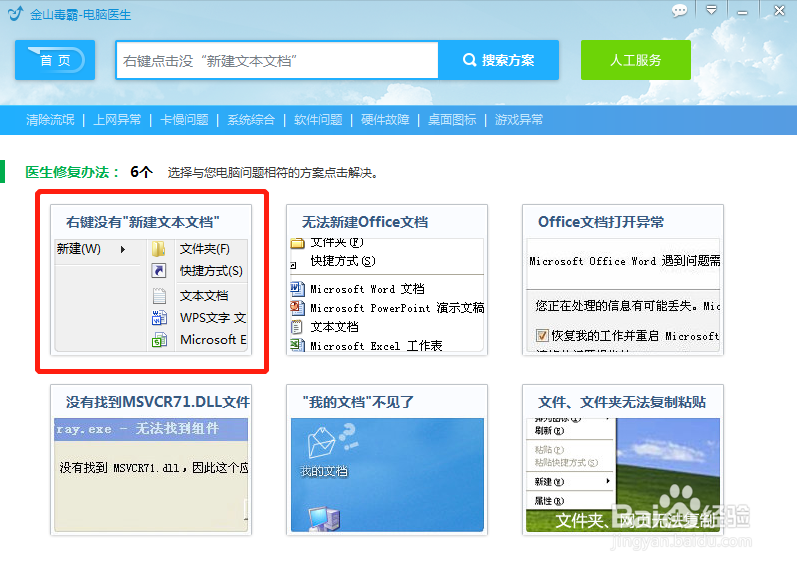The height and width of the screenshot is (569, 797).
Task: Click the 首页 home button
Action: [55, 60]
